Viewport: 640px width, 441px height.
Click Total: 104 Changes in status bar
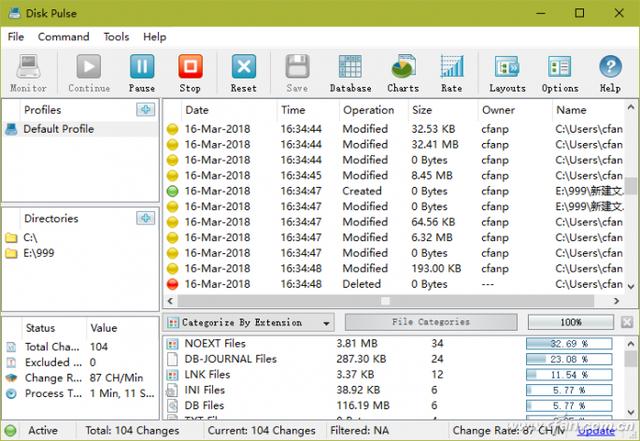click(x=132, y=430)
